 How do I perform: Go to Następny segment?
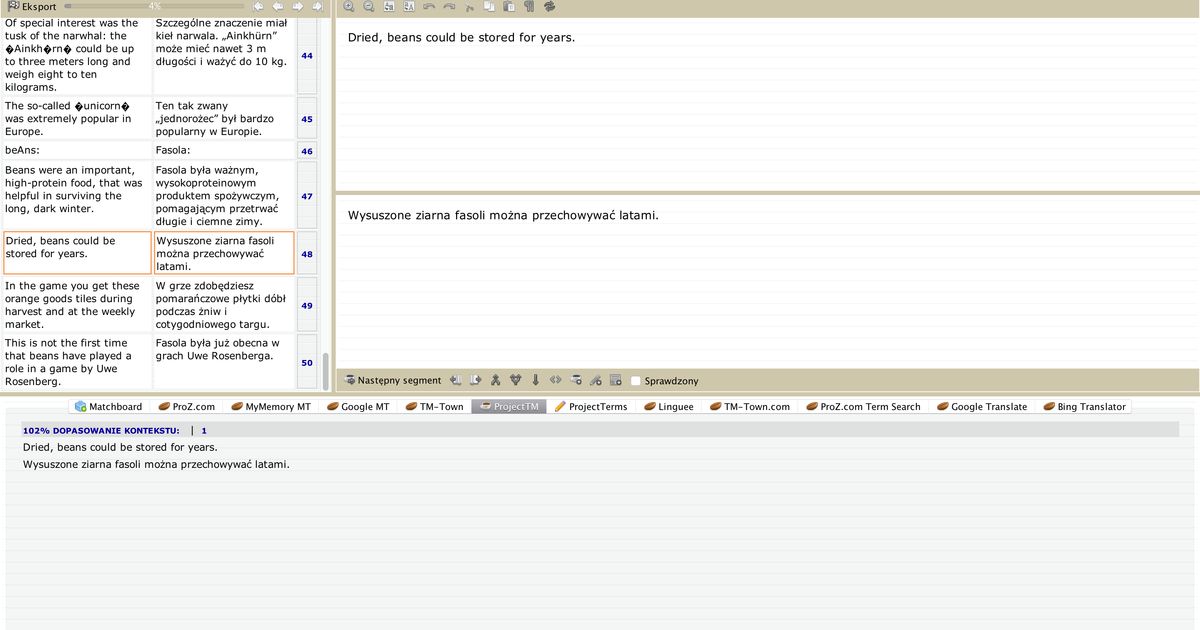[392, 381]
